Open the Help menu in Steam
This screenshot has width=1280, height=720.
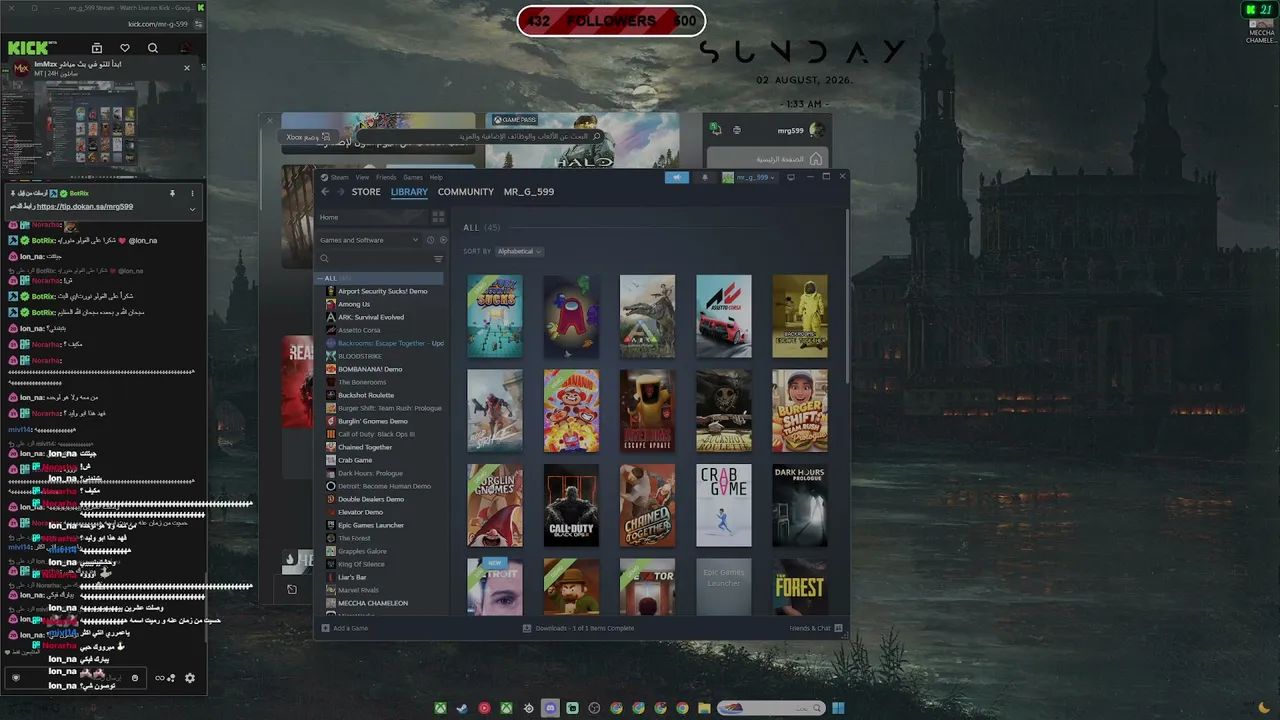tap(436, 177)
